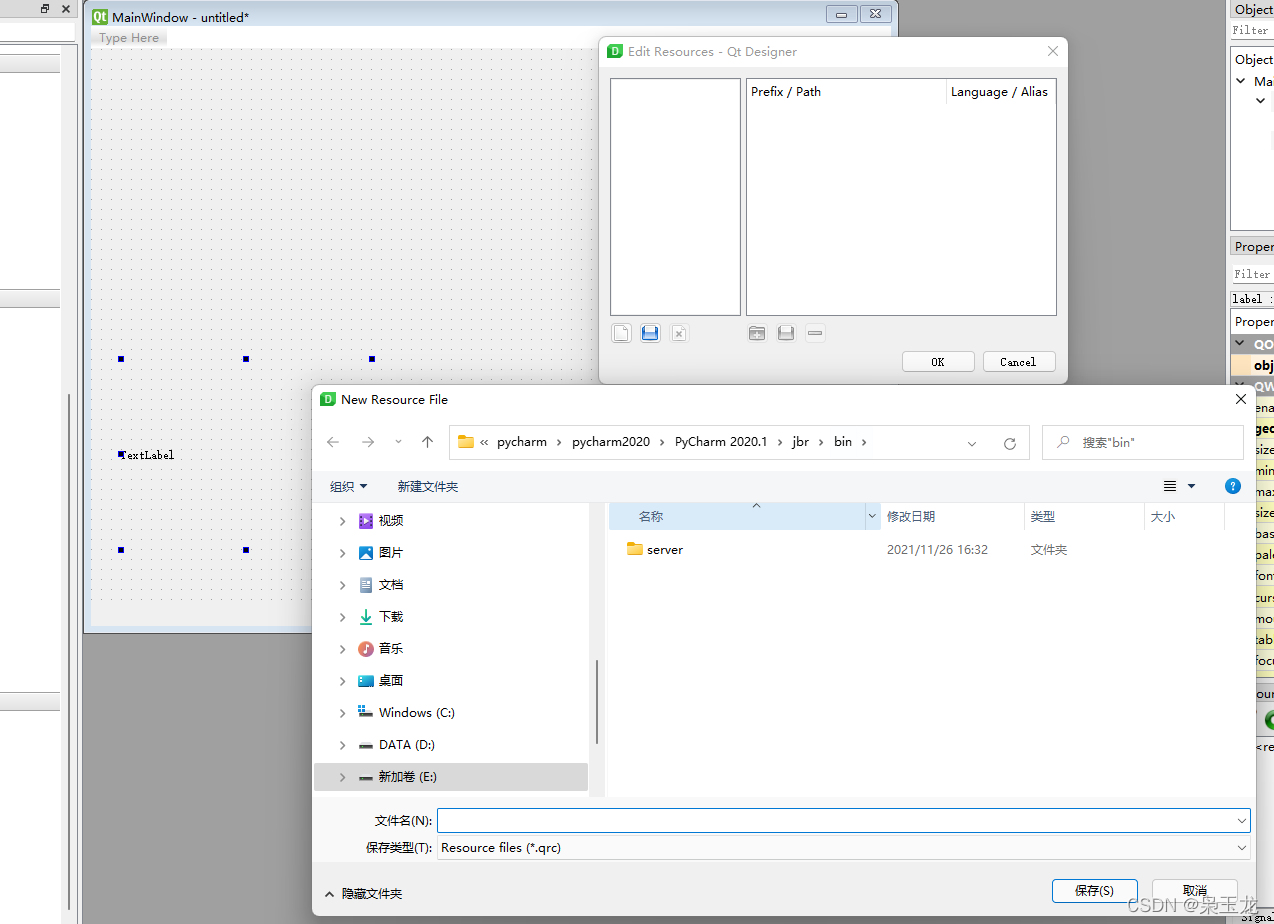Click the view layout icon
The height and width of the screenshot is (924, 1274).
point(1170,486)
